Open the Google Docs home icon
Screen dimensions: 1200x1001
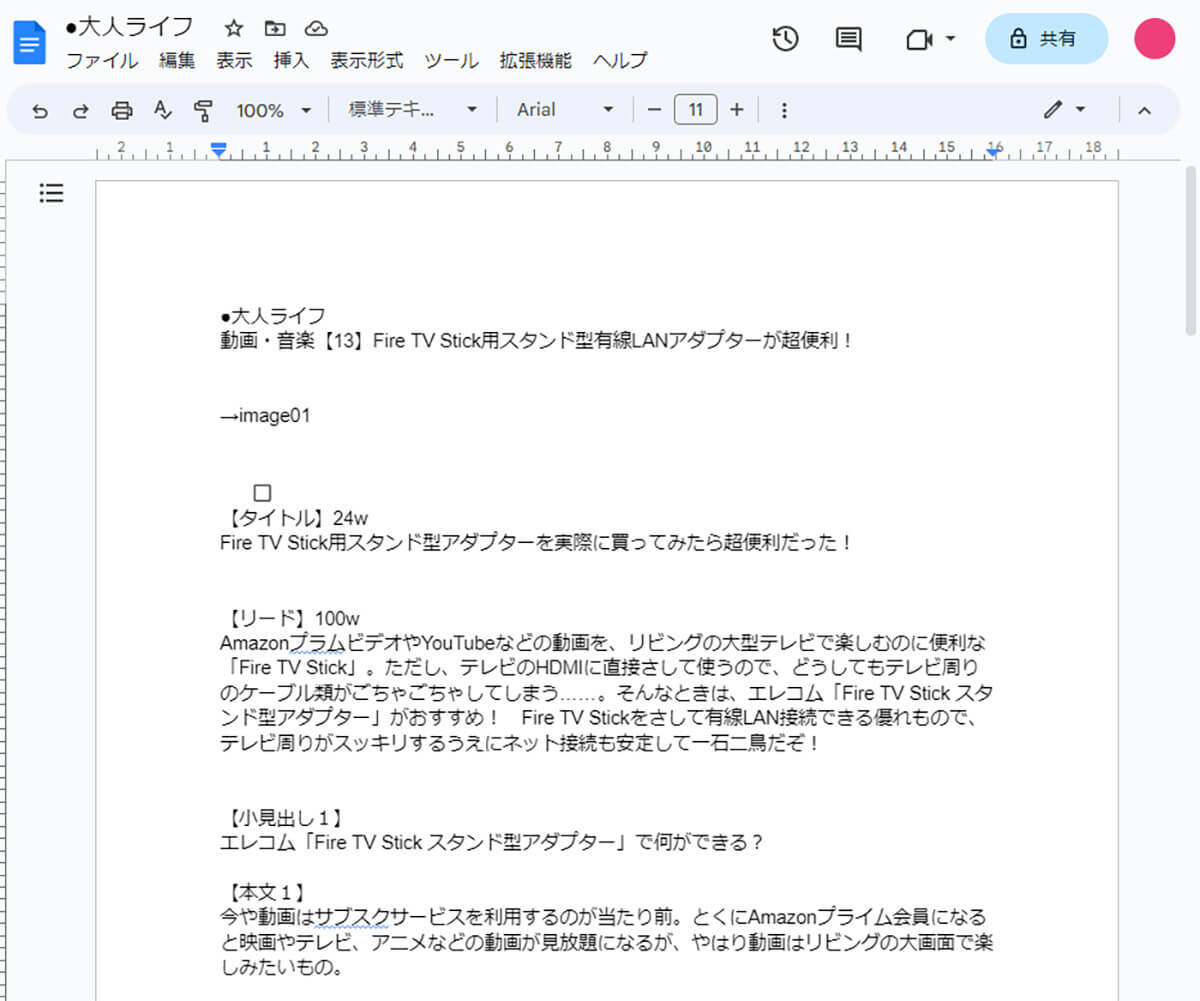coord(30,43)
